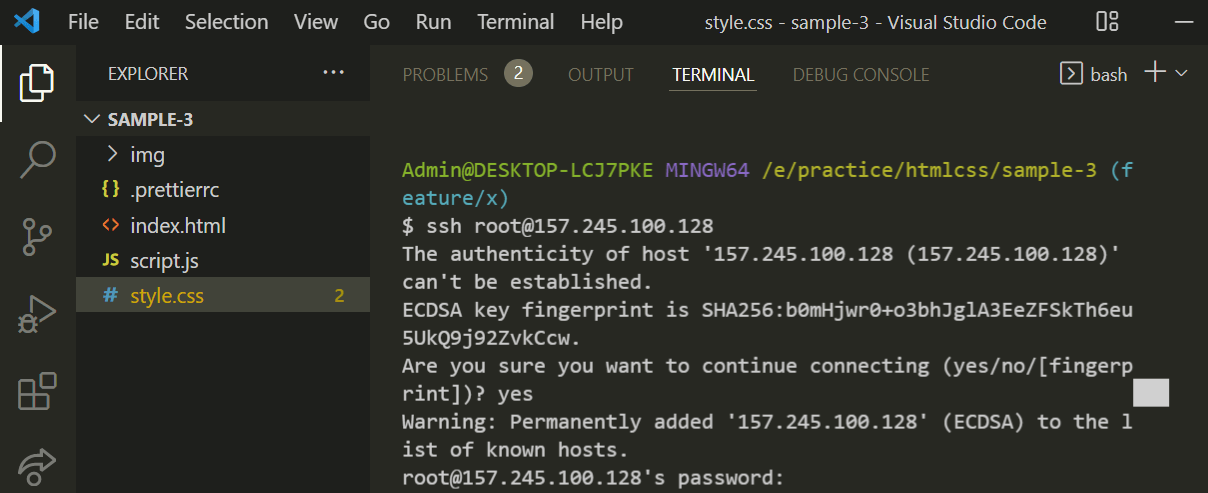The image size is (1208, 493).
Task: Open the Terminal menu
Action: 515,22
